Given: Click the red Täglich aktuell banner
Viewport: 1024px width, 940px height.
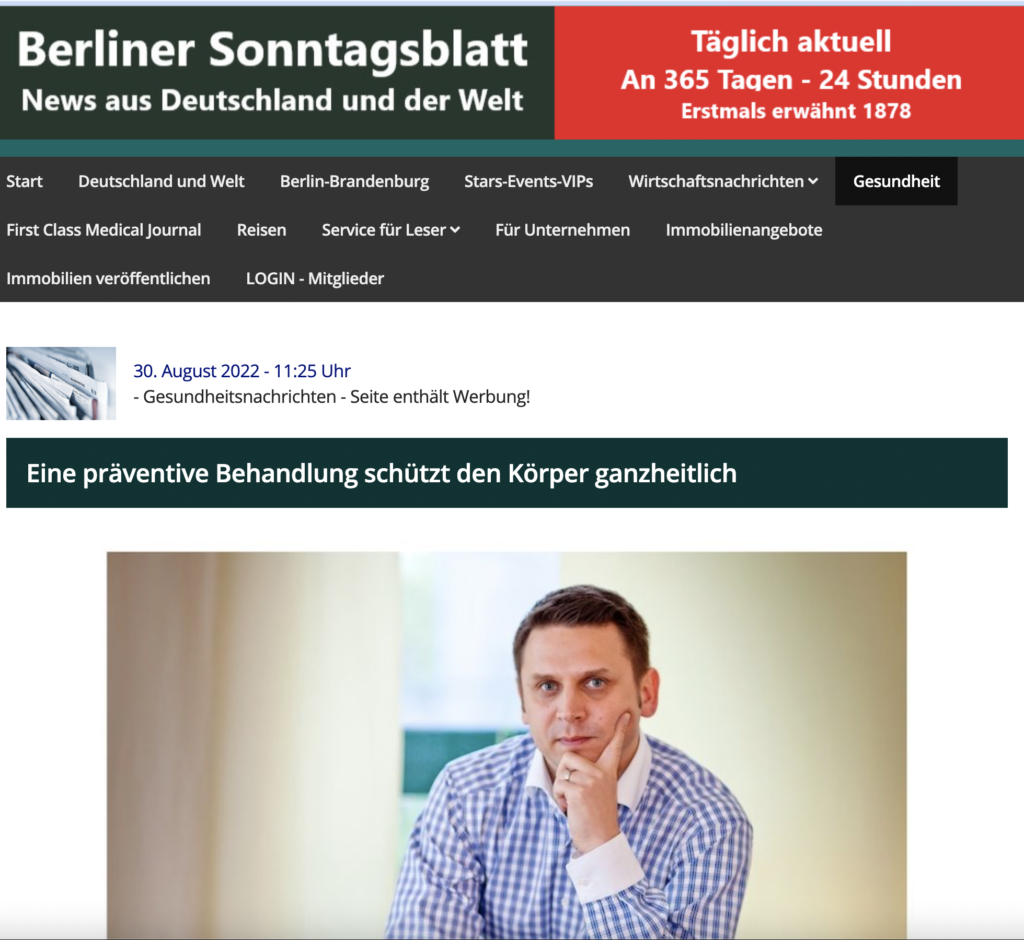Looking at the screenshot, I should pos(789,73).
